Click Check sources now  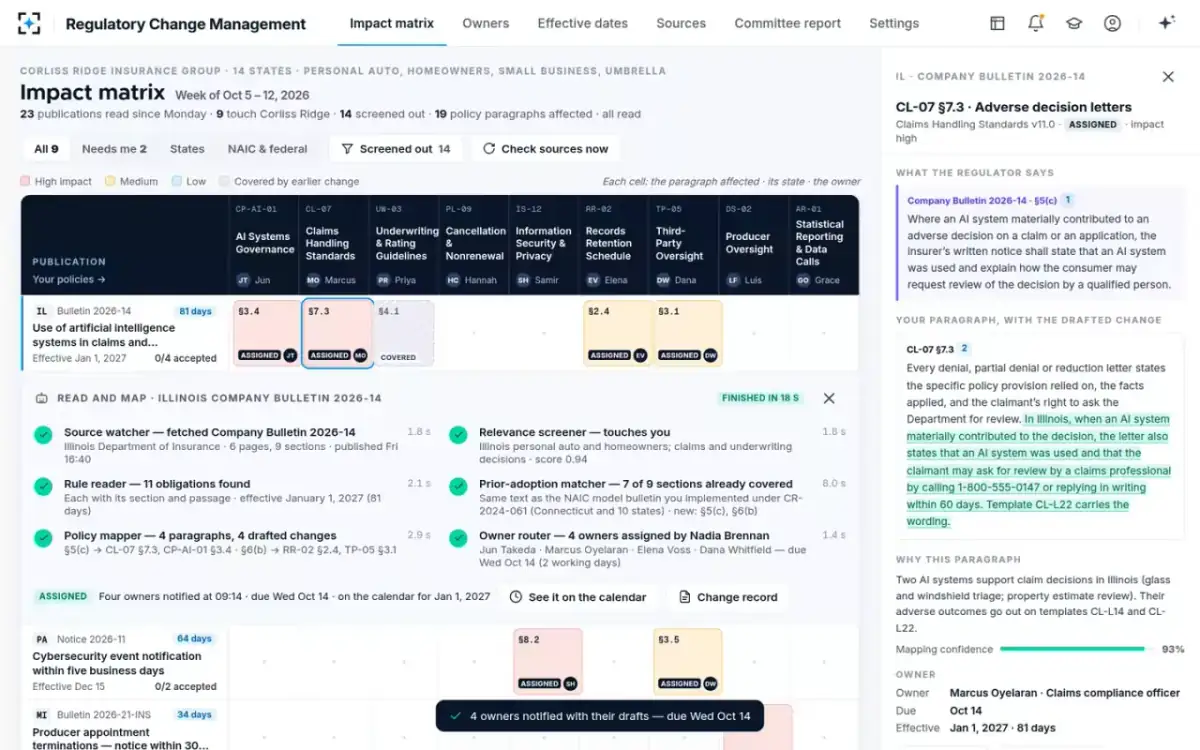545,149
